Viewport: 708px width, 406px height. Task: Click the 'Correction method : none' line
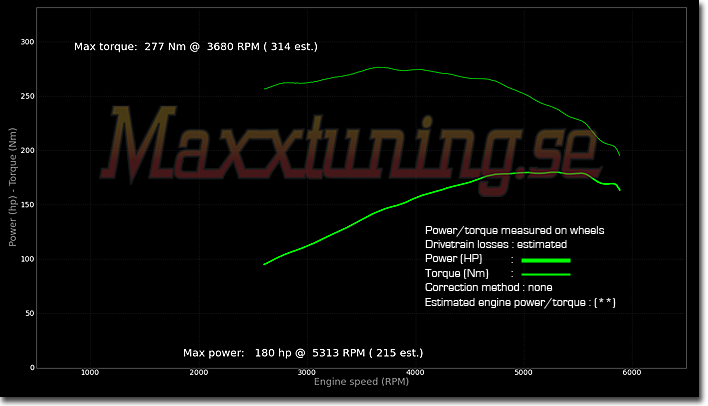(489, 287)
